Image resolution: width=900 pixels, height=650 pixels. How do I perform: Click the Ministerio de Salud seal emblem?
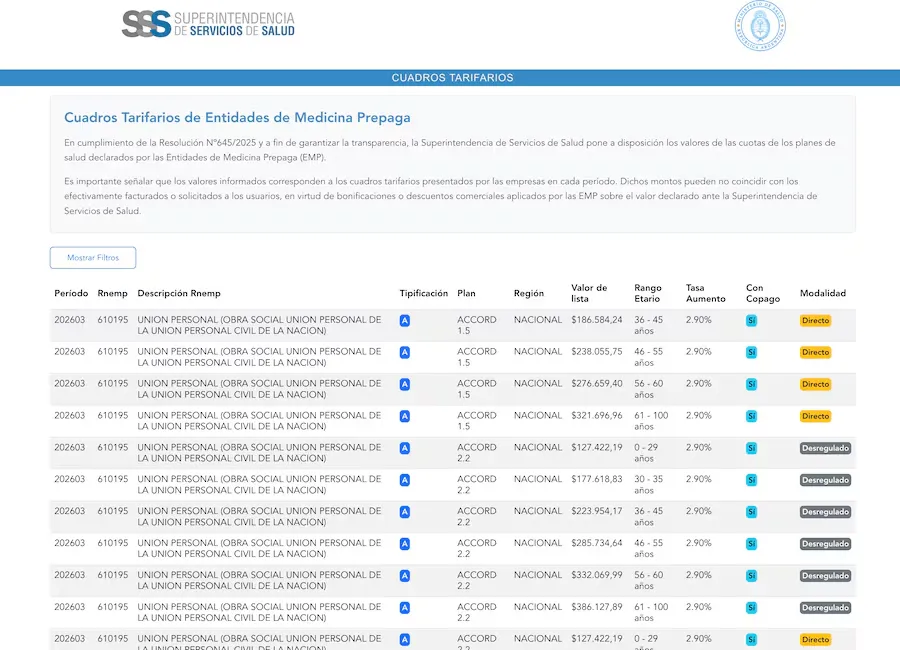(x=761, y=26)
